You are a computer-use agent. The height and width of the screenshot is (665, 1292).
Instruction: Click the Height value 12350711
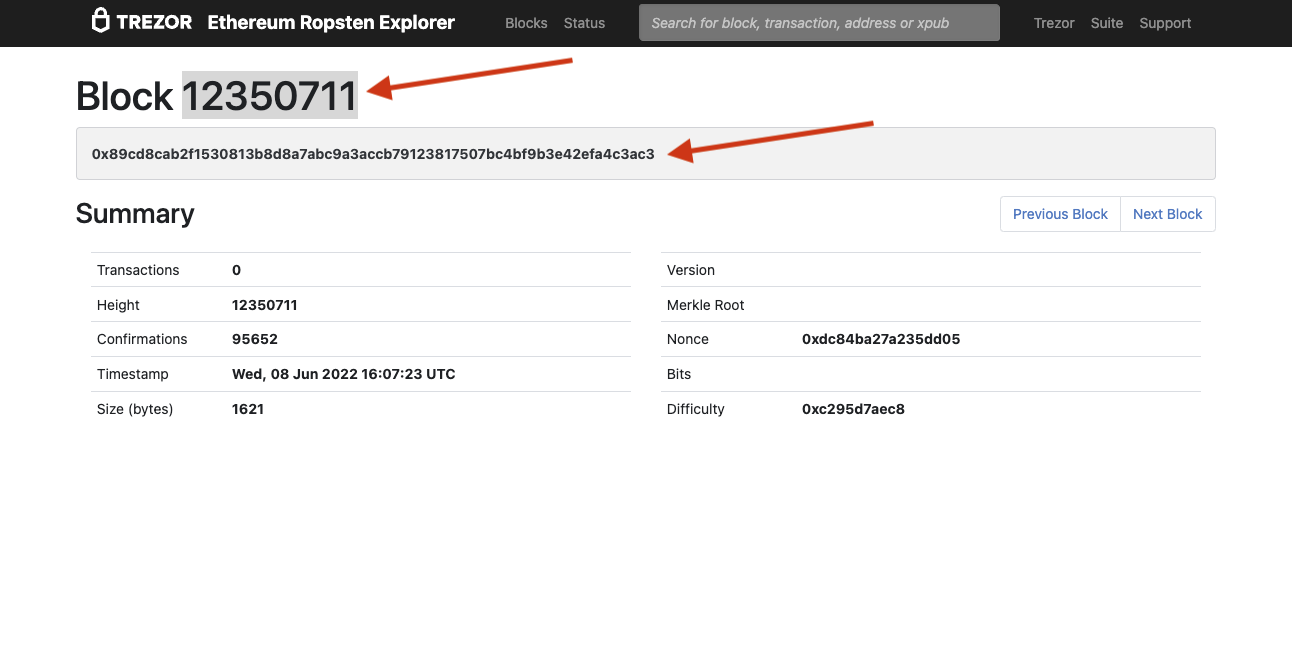point(264,305)
